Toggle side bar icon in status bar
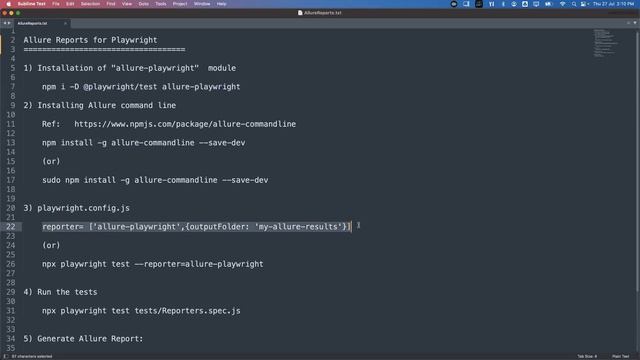 (x=6, y=356)
